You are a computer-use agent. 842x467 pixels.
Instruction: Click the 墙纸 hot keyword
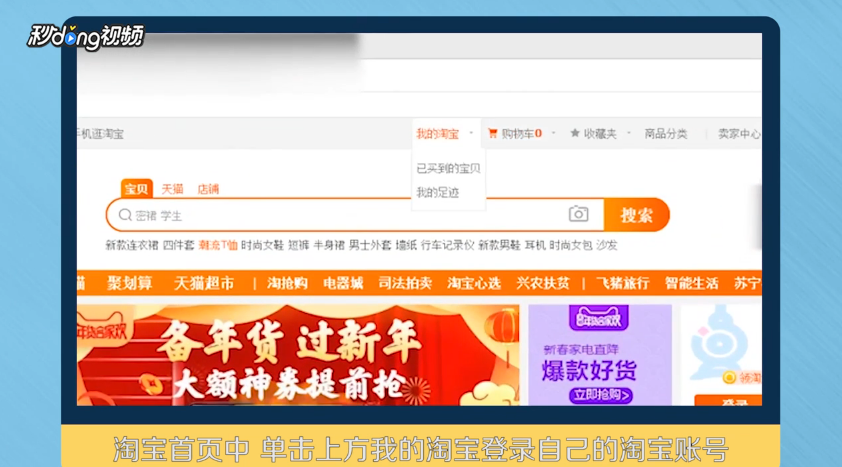(x=406, y=245)
